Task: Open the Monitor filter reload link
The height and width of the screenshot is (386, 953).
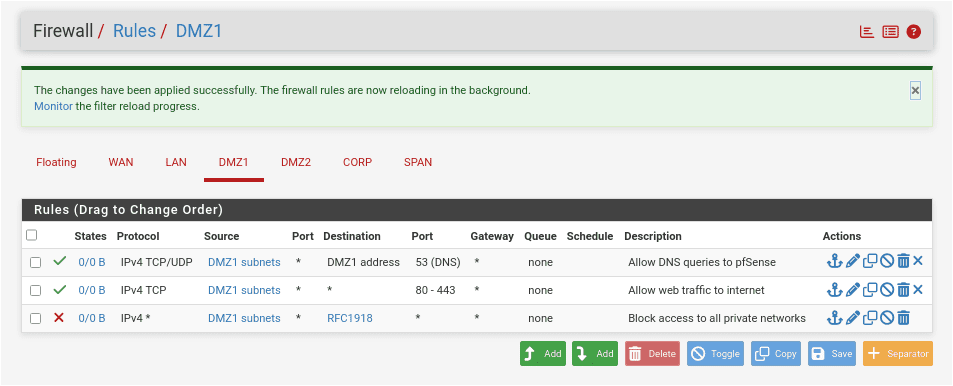Action: click(x=53, y=106)
